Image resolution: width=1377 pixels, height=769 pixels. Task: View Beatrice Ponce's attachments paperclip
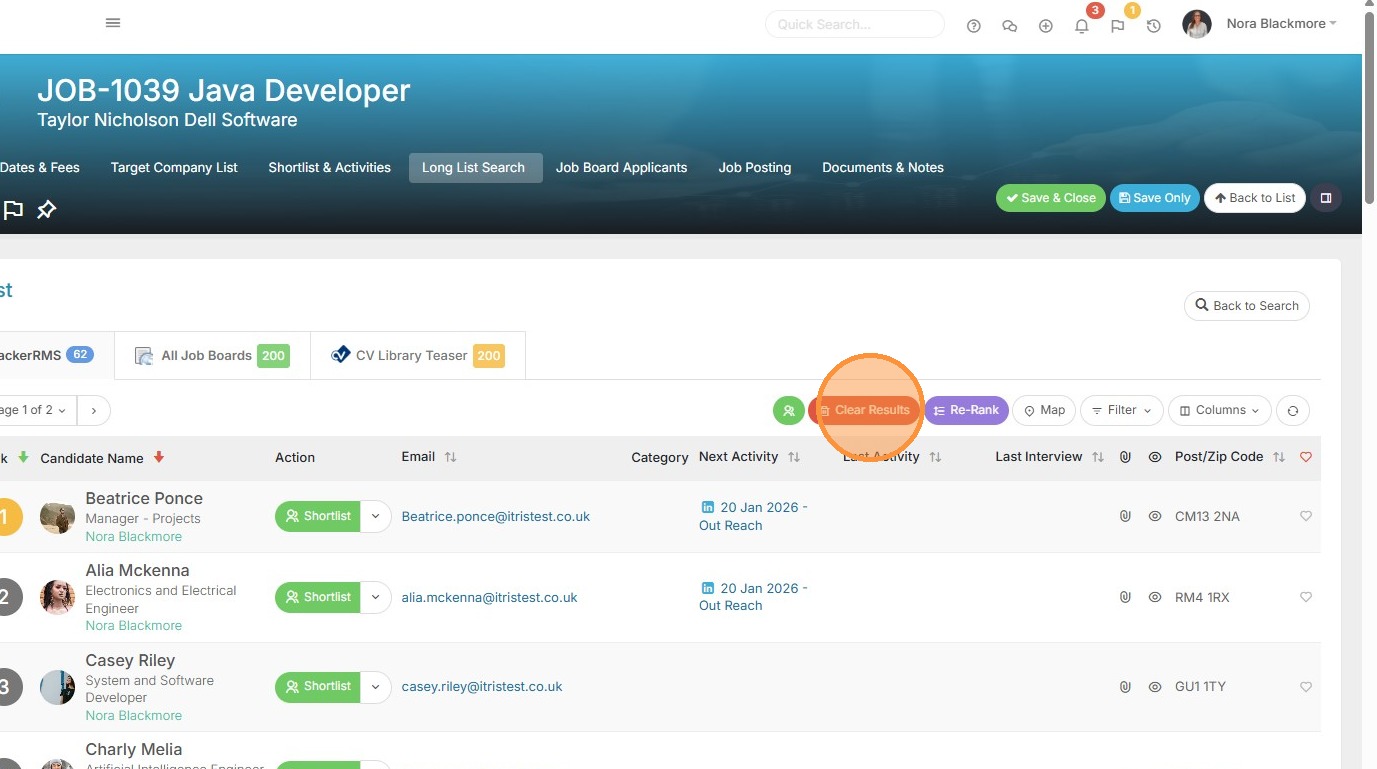[x=1125, y=516]
